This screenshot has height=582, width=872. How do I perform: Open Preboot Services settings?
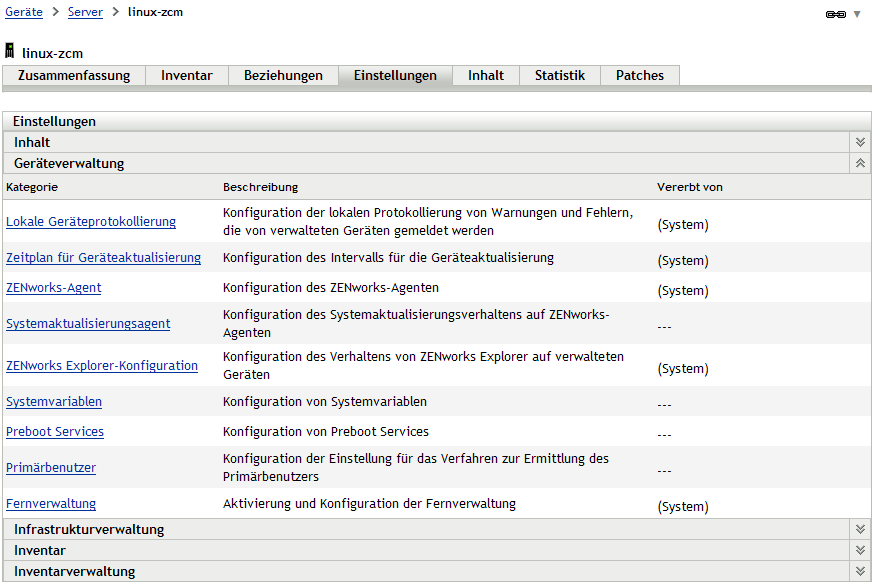click(x=55, y=432)
